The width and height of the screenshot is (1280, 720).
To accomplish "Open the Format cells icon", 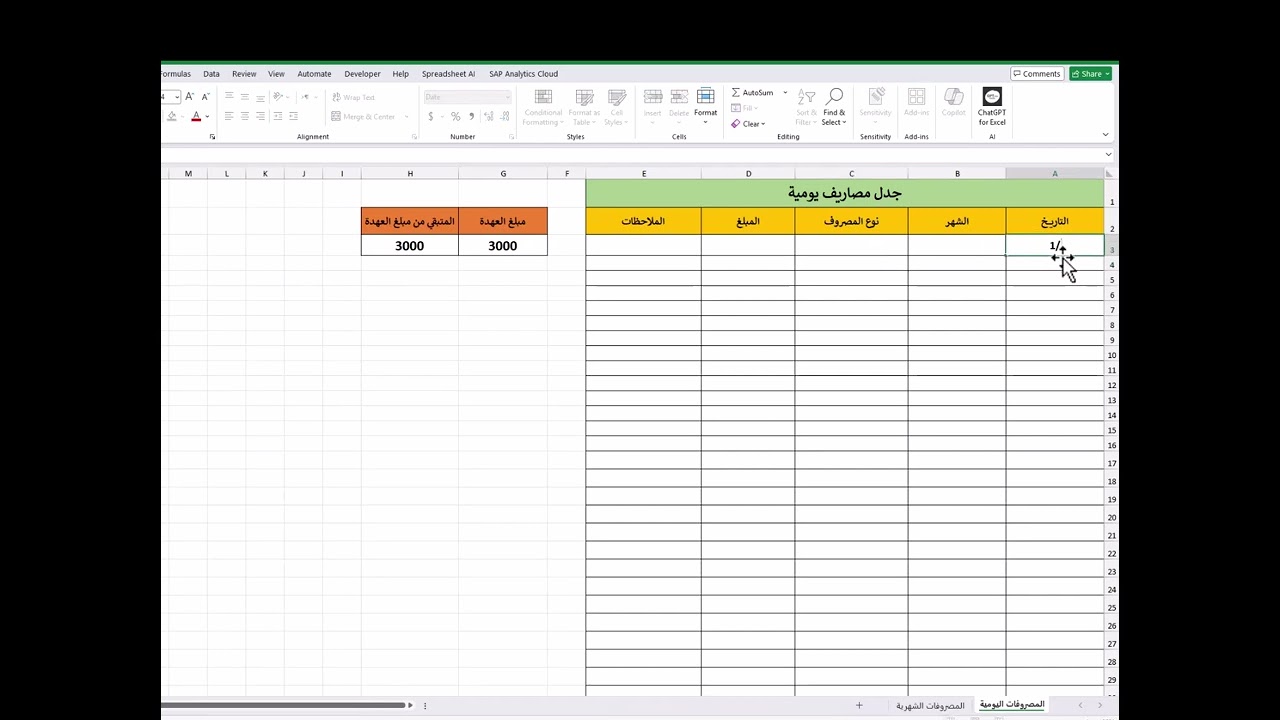I will (706, 103).
